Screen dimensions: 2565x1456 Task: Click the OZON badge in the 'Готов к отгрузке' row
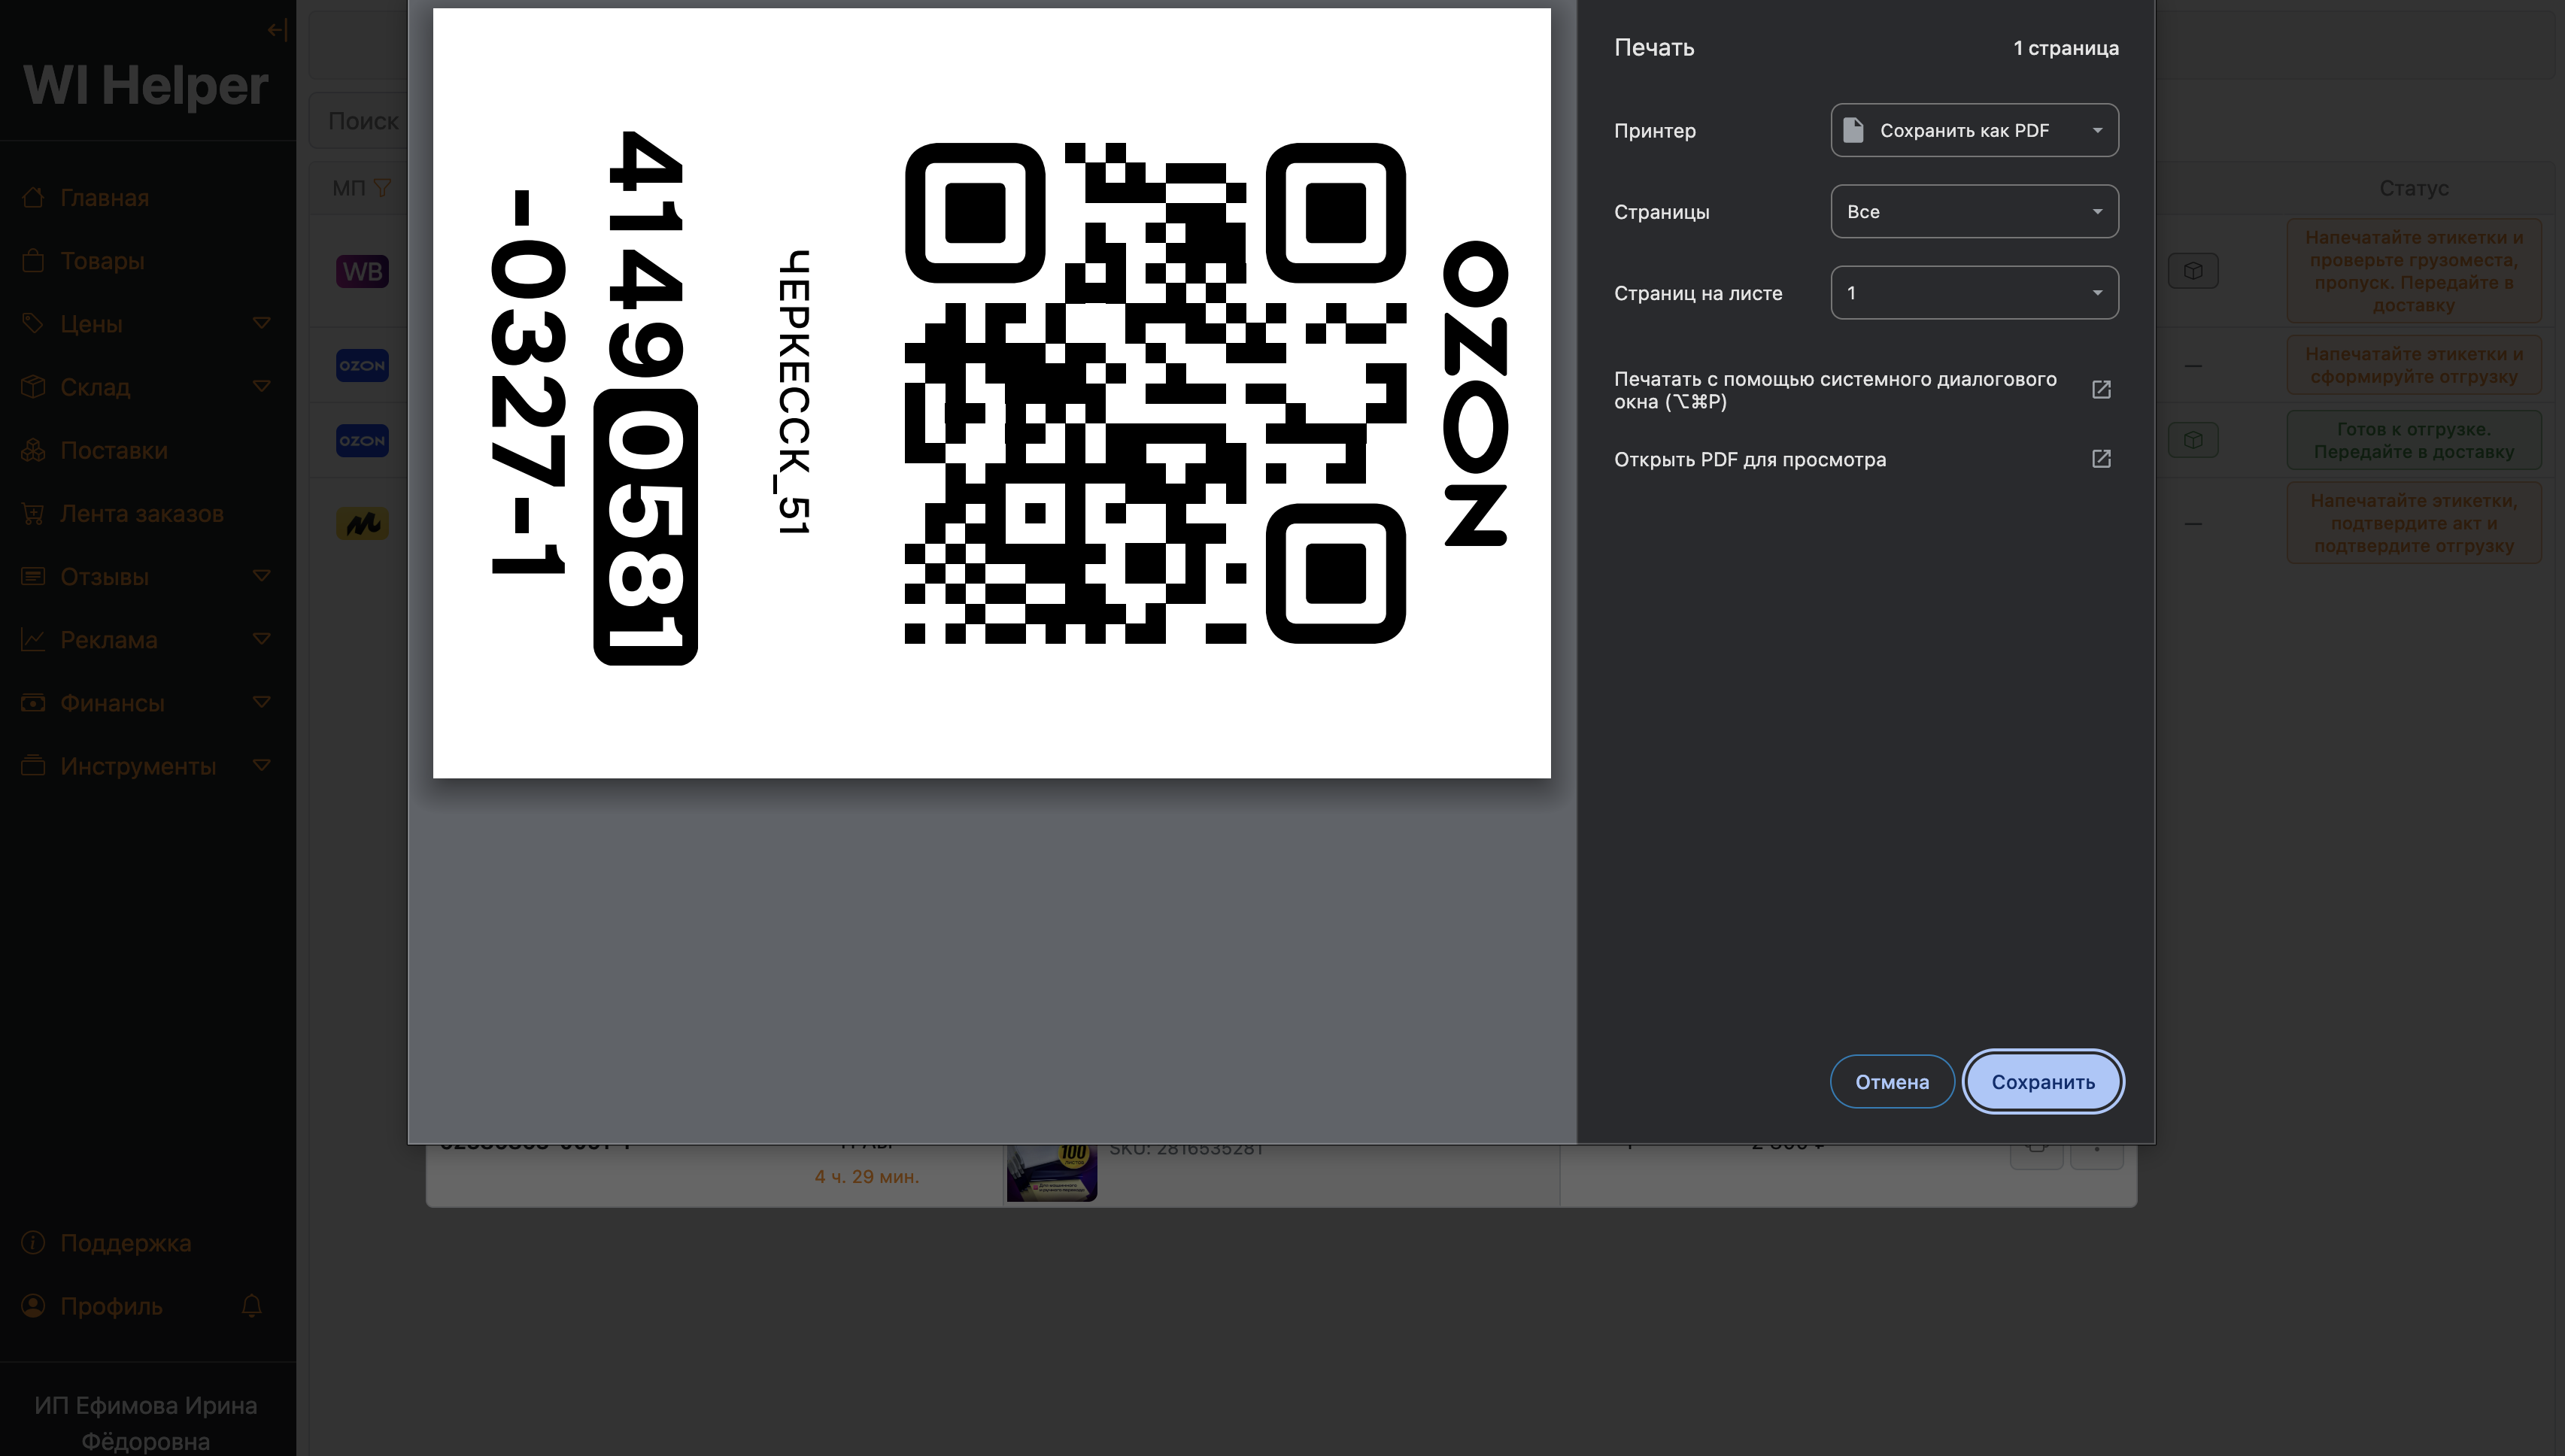click(362, 441)
